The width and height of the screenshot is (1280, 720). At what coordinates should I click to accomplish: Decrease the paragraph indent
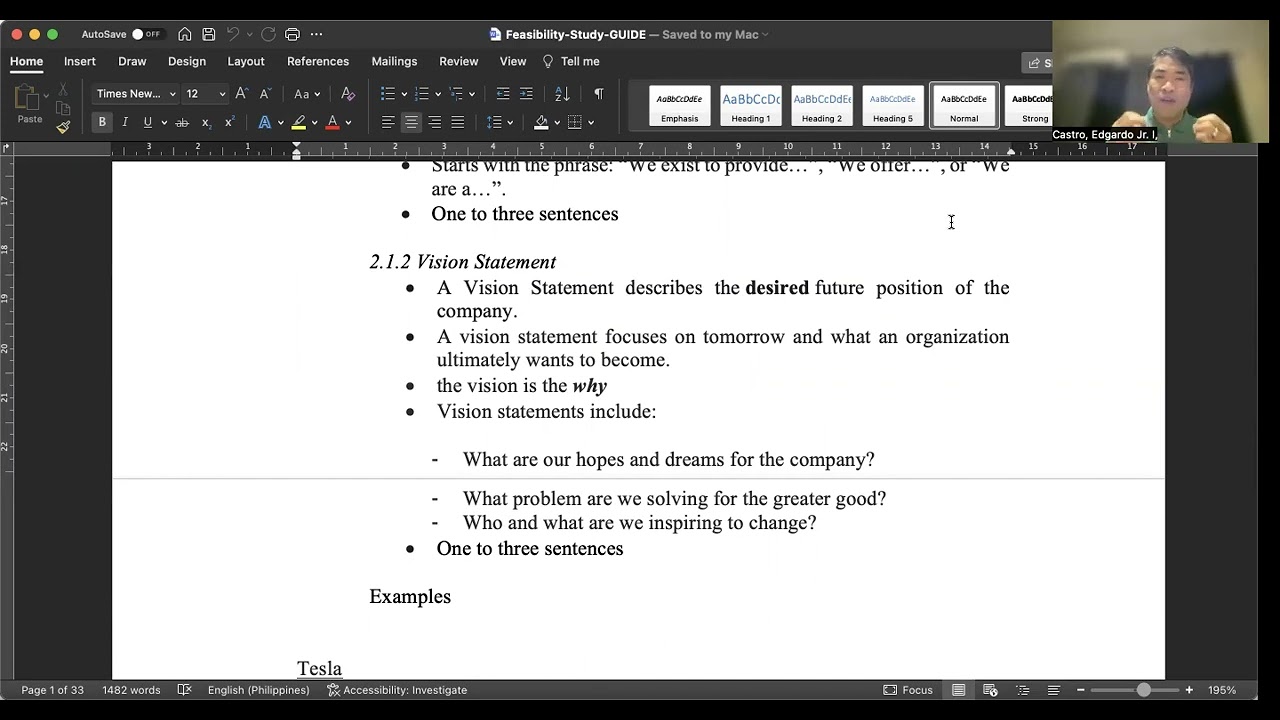[503, 93]
